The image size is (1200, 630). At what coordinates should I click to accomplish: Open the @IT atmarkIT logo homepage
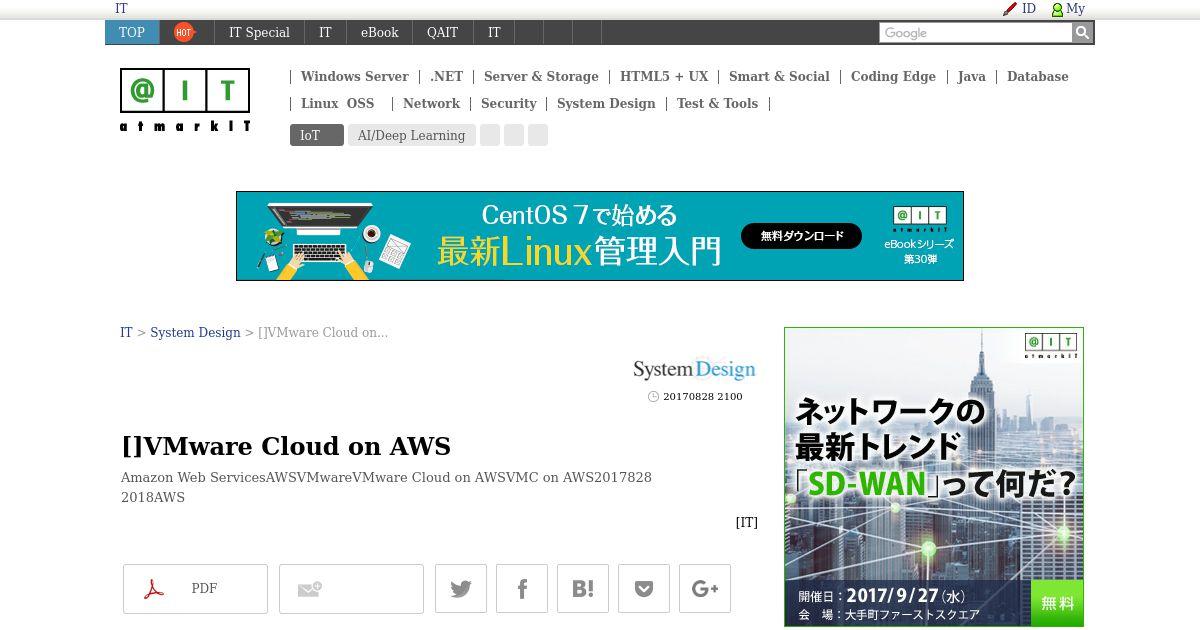pyautogui.click(x=185, y=100)
